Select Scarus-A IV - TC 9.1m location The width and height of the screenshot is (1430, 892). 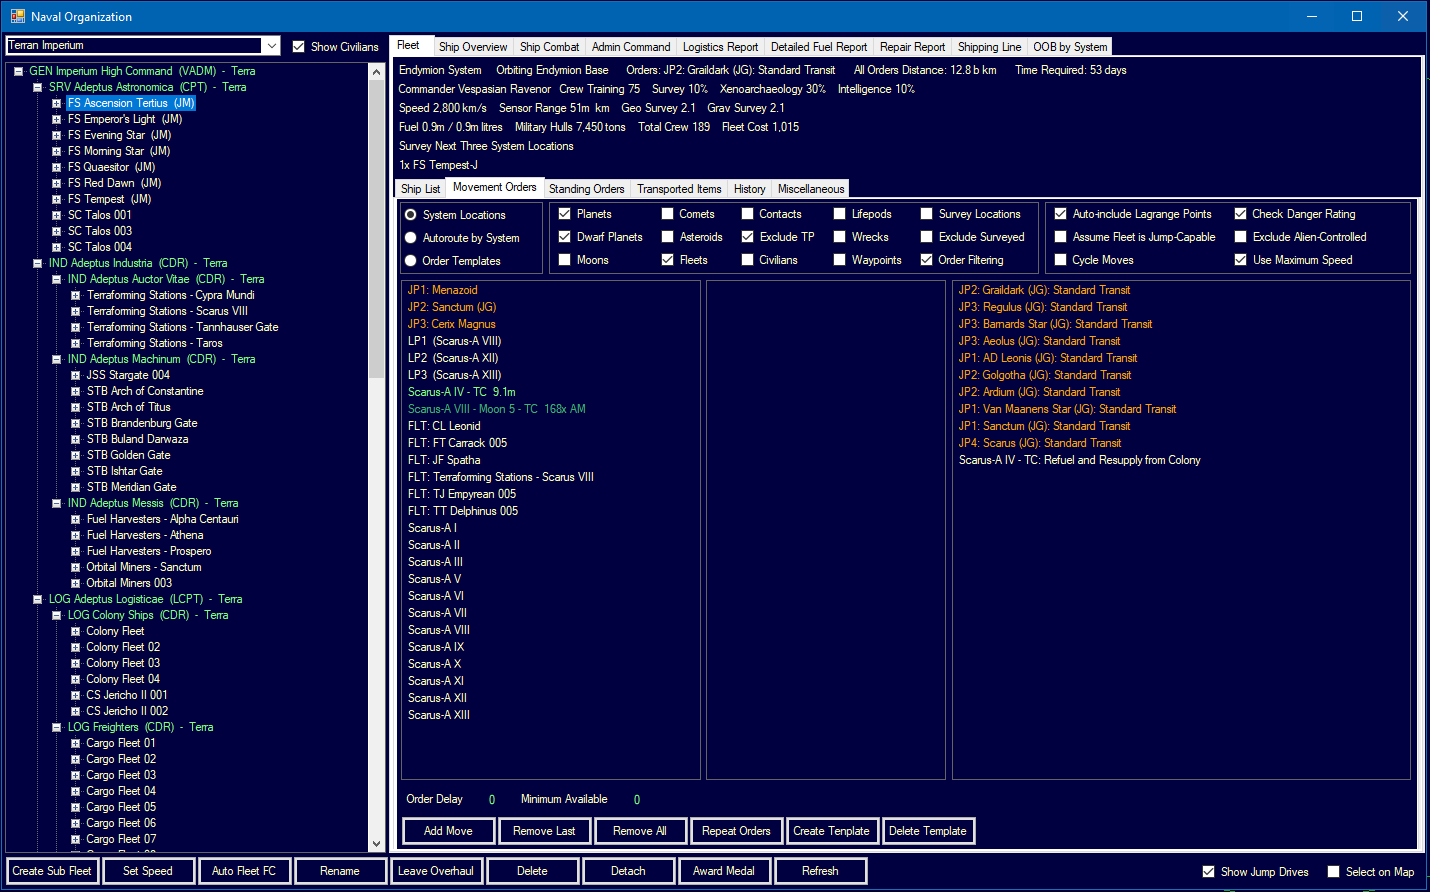point(462,392)
